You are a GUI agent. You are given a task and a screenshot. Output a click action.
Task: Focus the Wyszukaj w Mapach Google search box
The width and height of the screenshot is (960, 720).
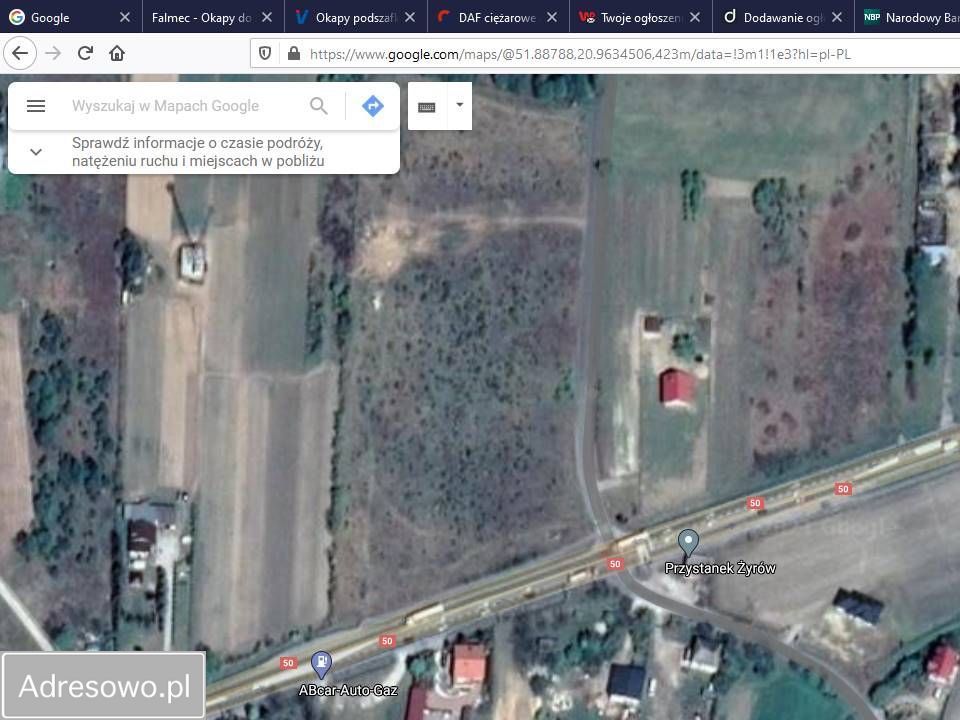165,106
